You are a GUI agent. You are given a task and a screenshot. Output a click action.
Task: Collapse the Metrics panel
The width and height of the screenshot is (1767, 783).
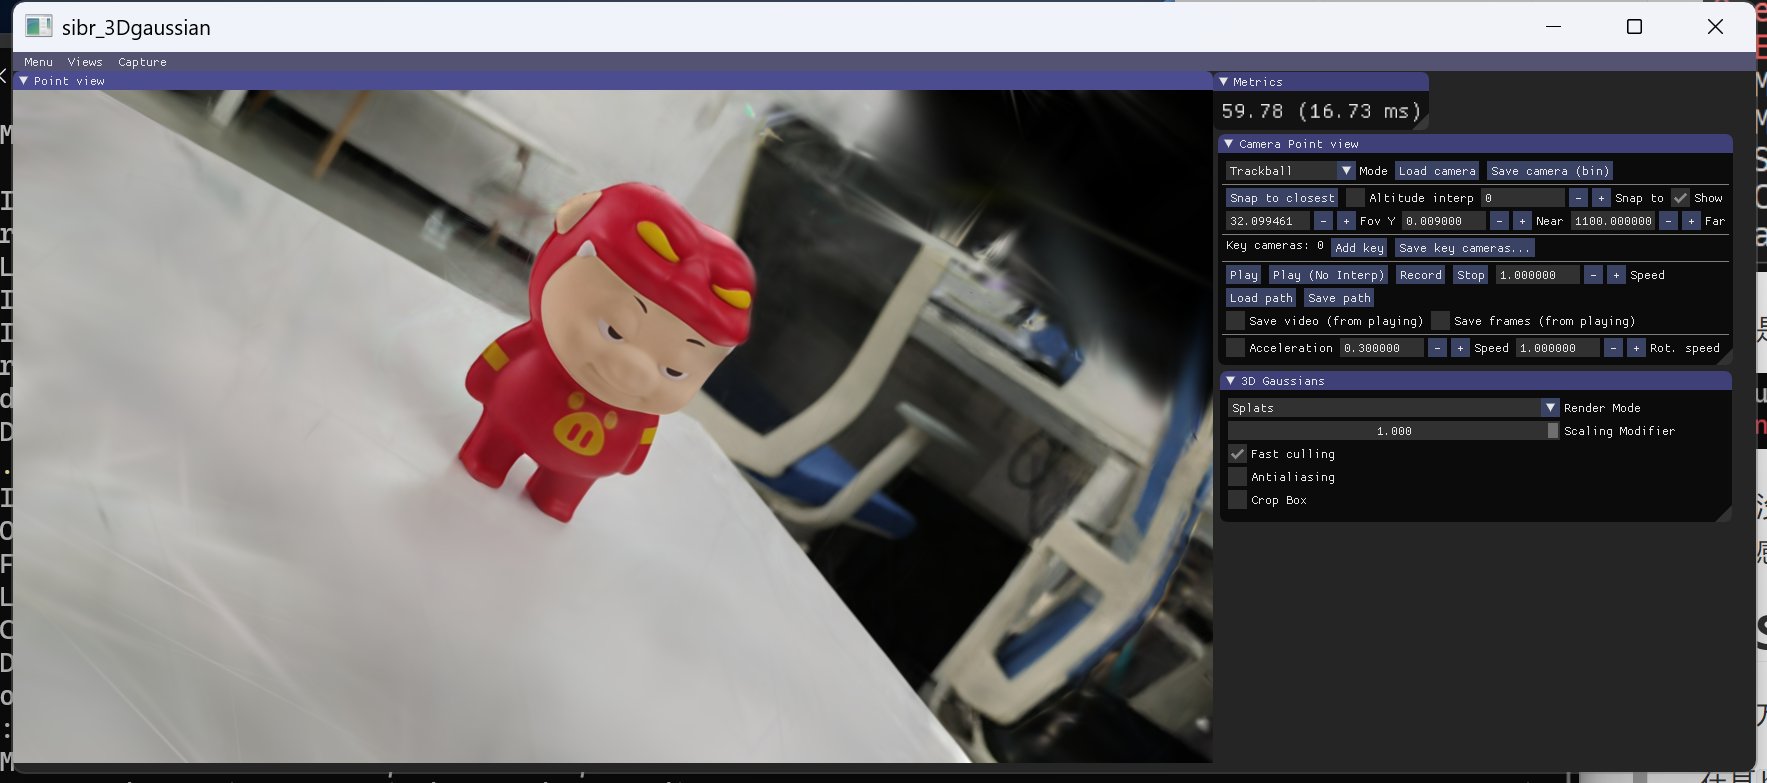pyautogui.click(x=1223, y=82)
